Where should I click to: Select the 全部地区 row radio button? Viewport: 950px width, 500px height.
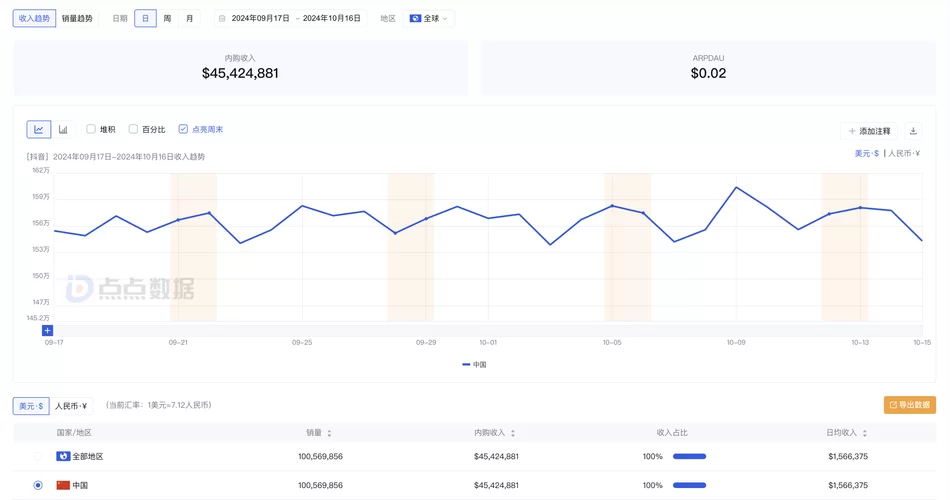pyautogui.click(x=38, y=456)
